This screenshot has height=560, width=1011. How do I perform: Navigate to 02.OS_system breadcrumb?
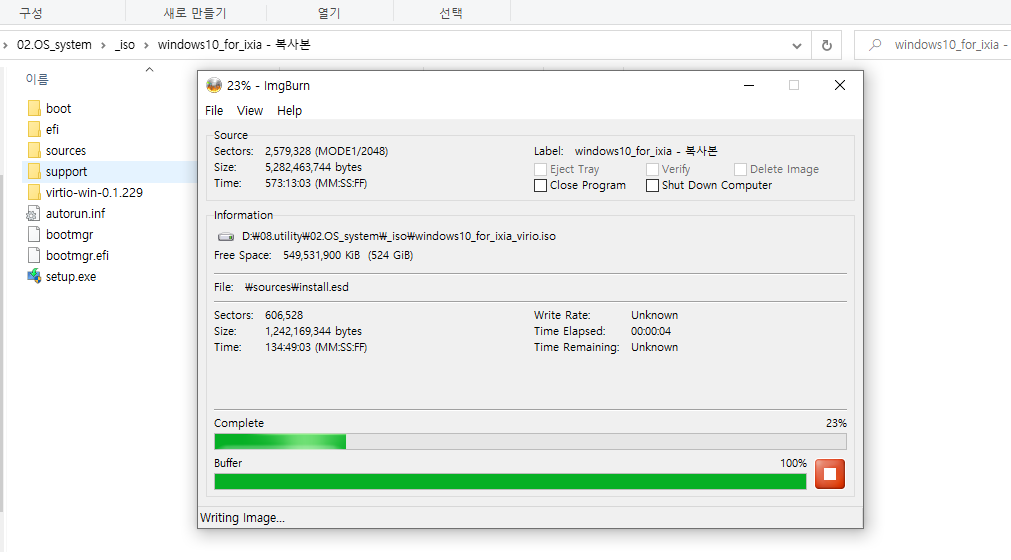tap(54, 45)
